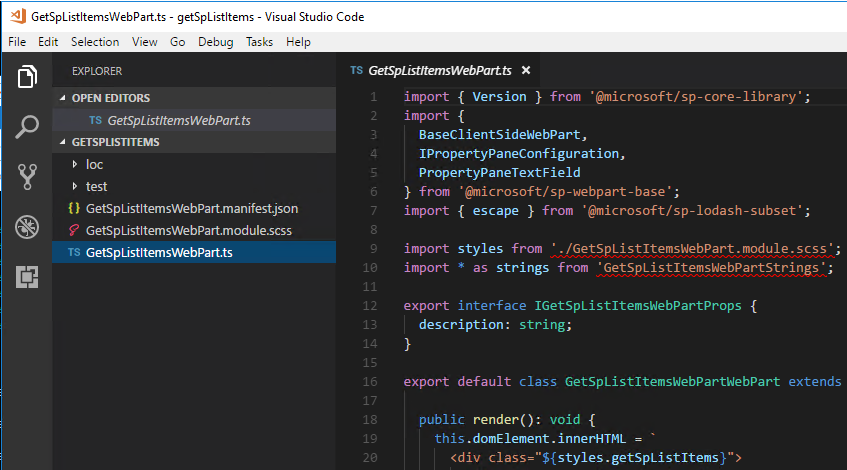This screenshot has height=470, width=847.
Task: Click 'escape' identifier on line 7
Action: [x=495, y=210]
